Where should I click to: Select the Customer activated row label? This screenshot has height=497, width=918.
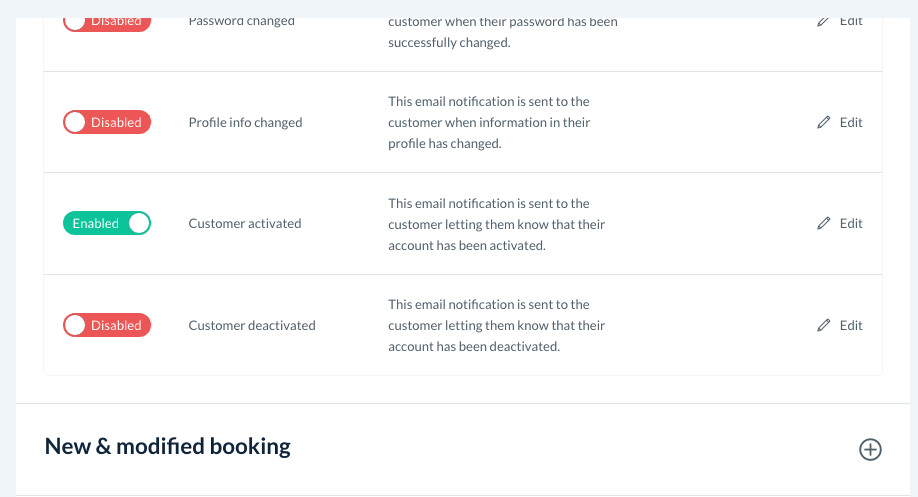[x=245, y=224]
